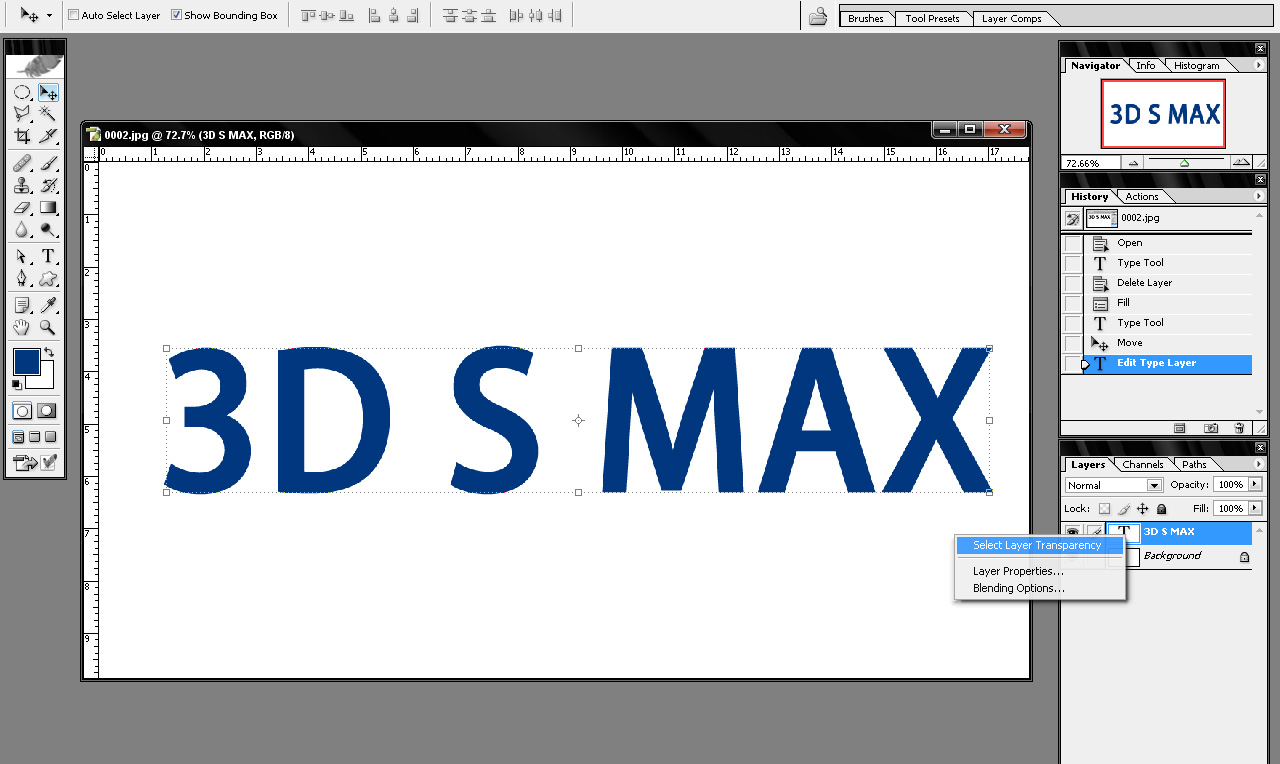Enable Edit in Standard Mode button

22,411
